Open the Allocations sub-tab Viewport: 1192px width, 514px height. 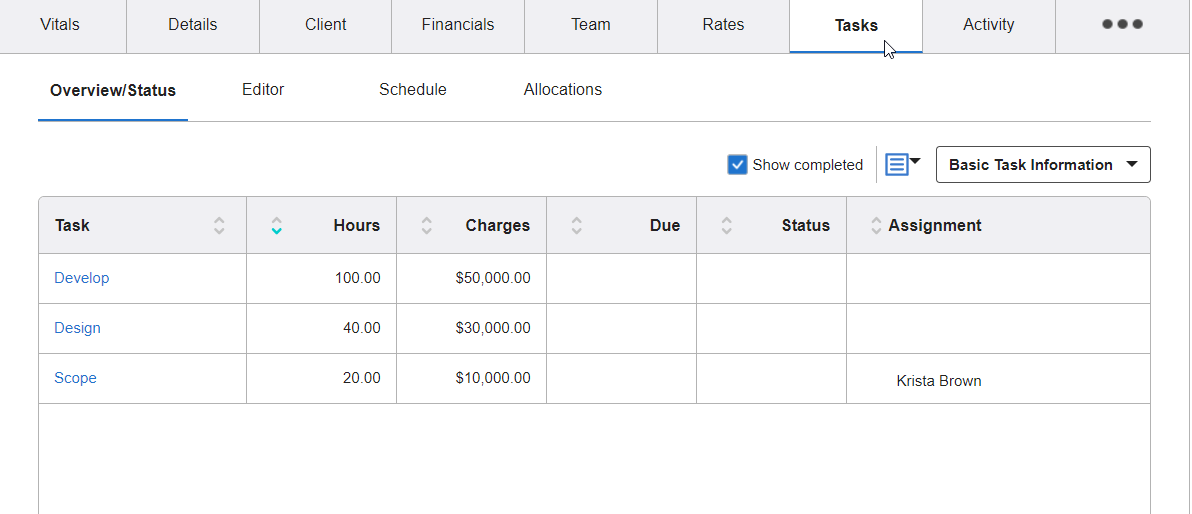(x=563, y=90)
